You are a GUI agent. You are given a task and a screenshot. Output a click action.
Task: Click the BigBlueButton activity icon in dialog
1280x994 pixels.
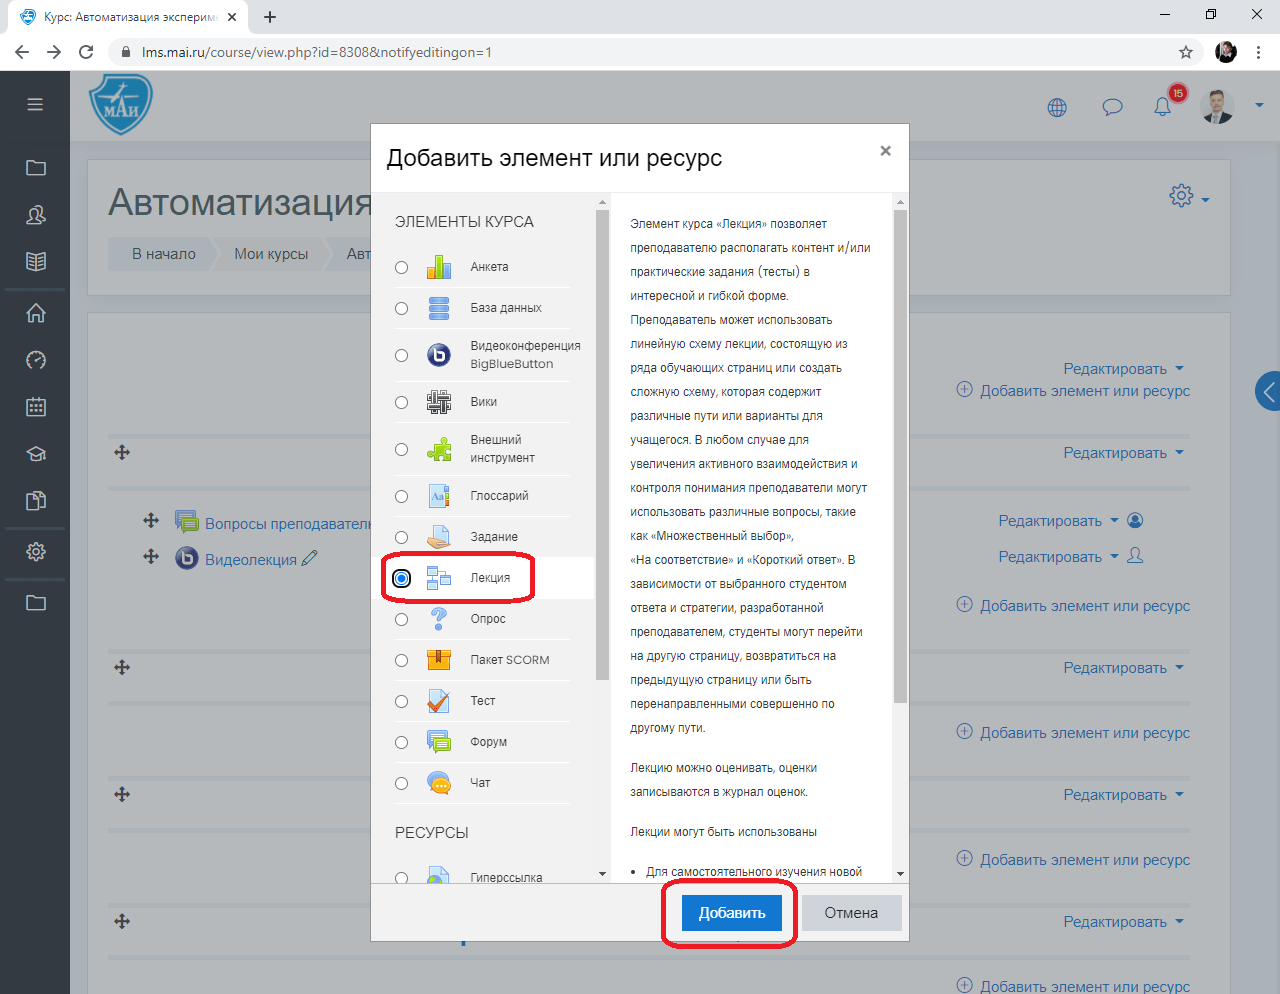439,355
